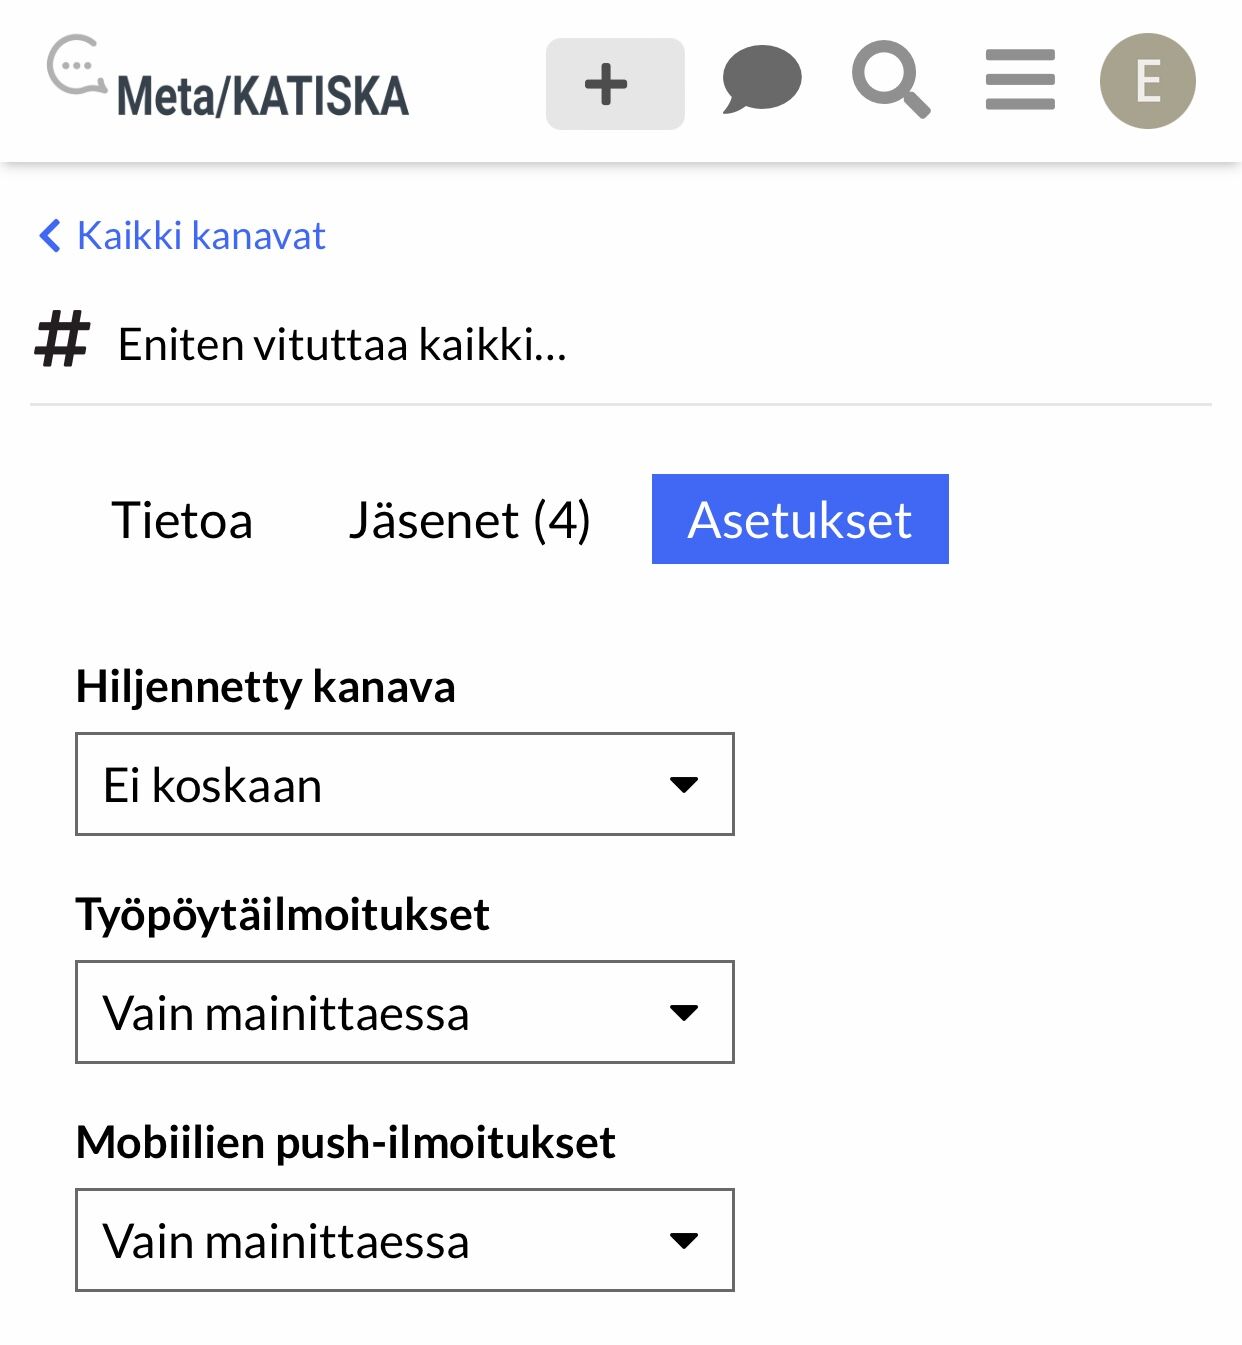The image size is (1242, 1345).
Task: Click the hash channel icon
Action: (x=62, y=340)
